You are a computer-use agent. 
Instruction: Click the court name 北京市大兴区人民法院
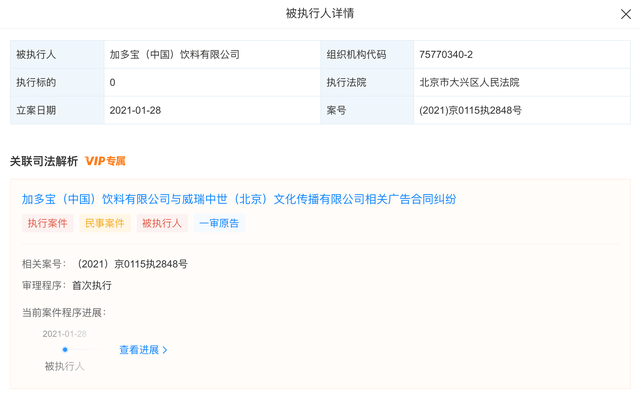tap(469, 82)
